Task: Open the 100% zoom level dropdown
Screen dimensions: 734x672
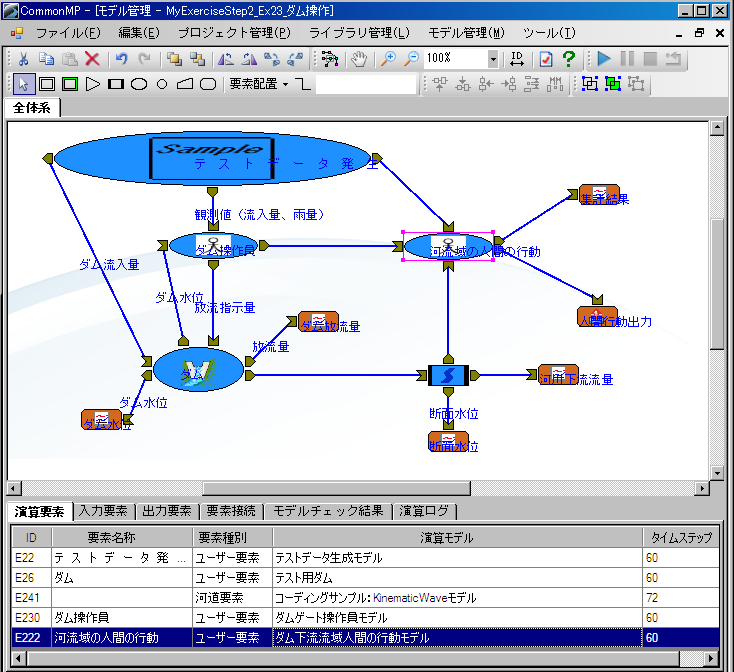Action: [x=493, y=59]
